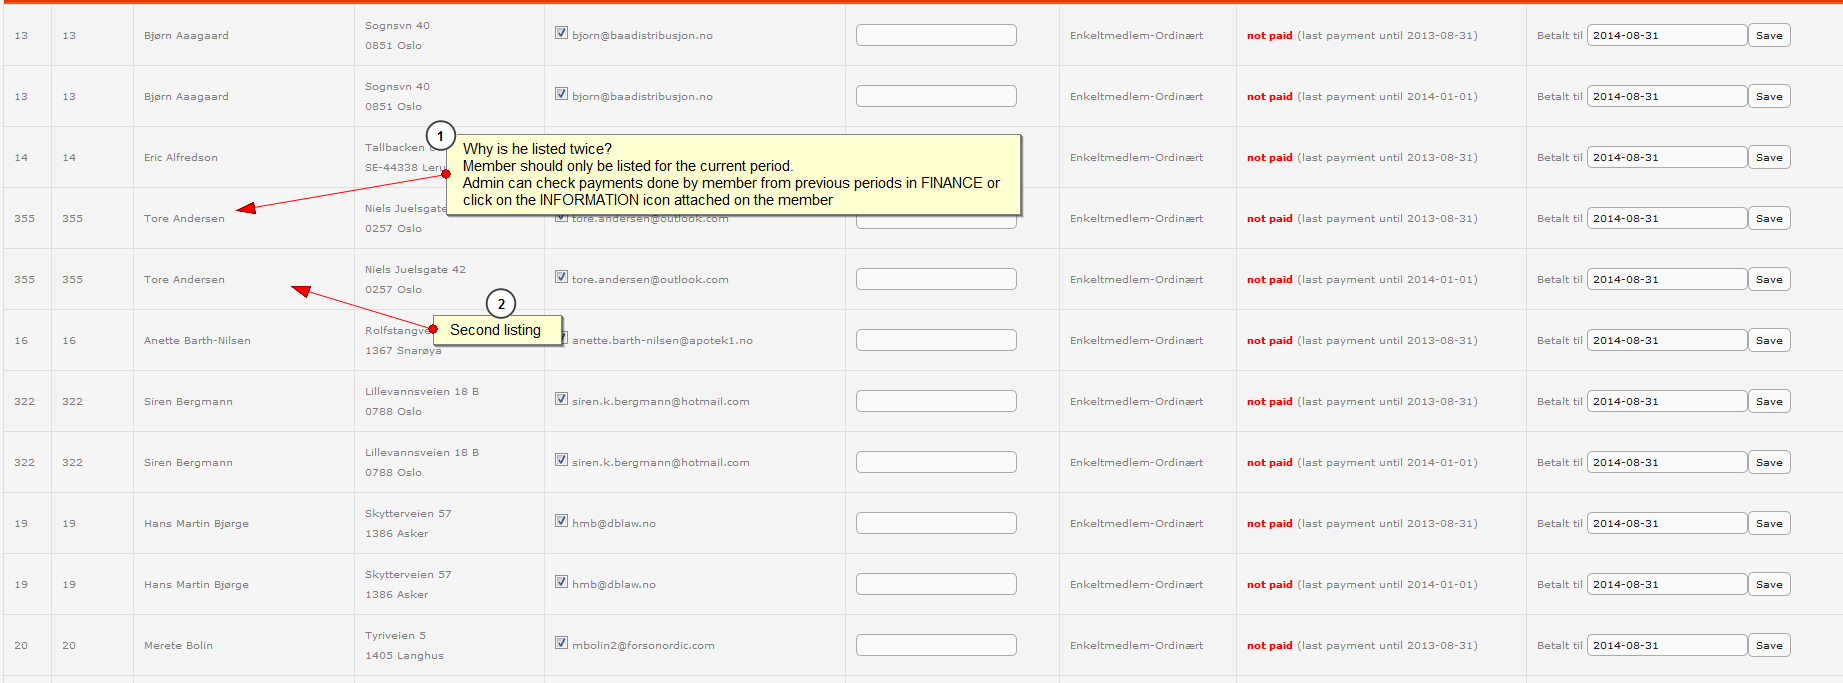Toggle siren.k.bergmann@hotmail.com checkbox in 2013-08-31 payment row
The image size is (1843, 683).
point(561,399)
